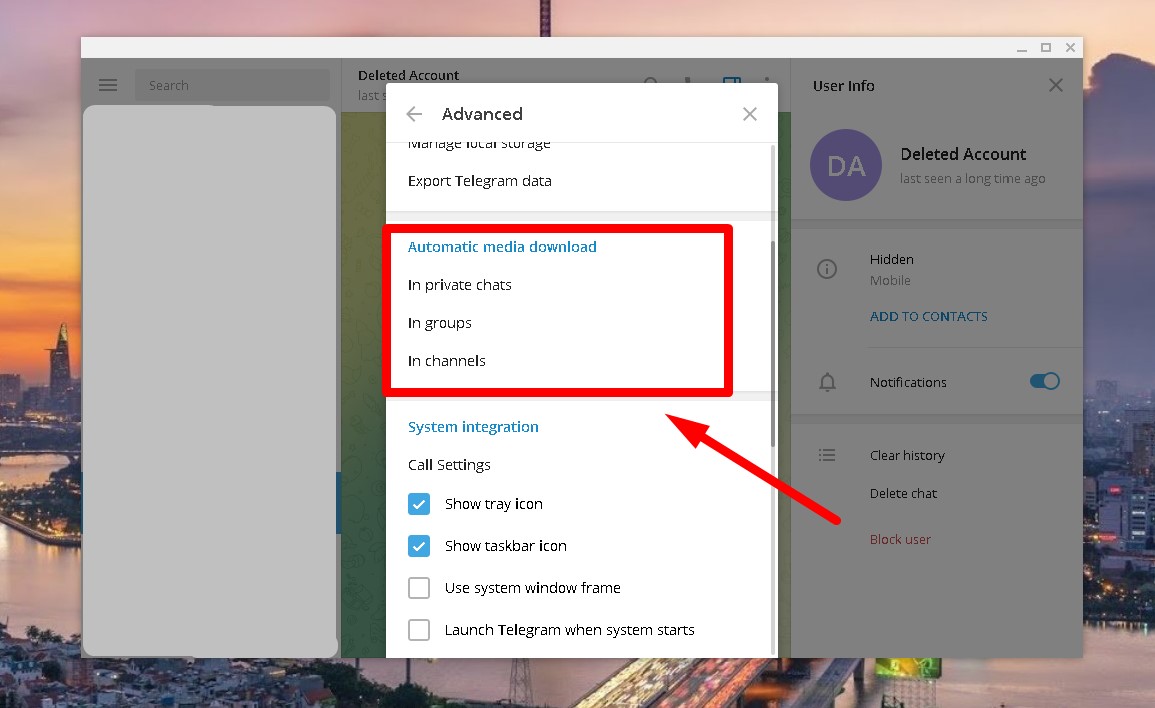Open the hamburger main menu
The width and height of the screenshot is (1155, 708).
tap(108, 85)
